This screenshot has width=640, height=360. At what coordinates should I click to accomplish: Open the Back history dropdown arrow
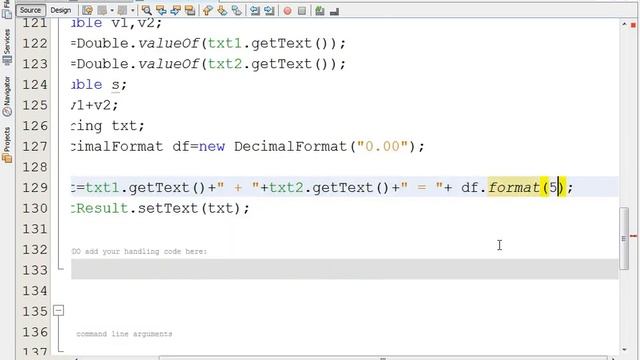click(112, 11)
